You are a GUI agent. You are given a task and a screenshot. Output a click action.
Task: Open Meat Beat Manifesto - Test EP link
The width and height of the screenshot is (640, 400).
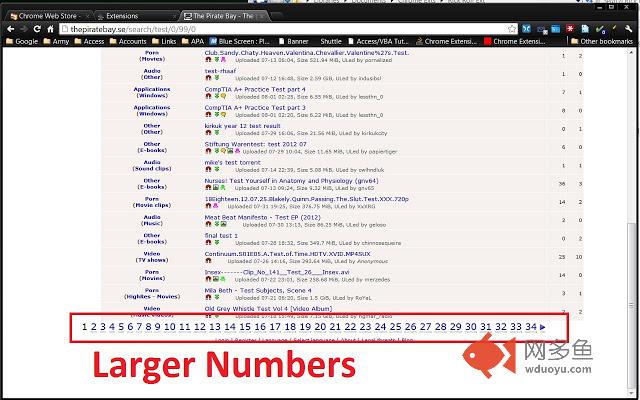click(x=262, y=218)
